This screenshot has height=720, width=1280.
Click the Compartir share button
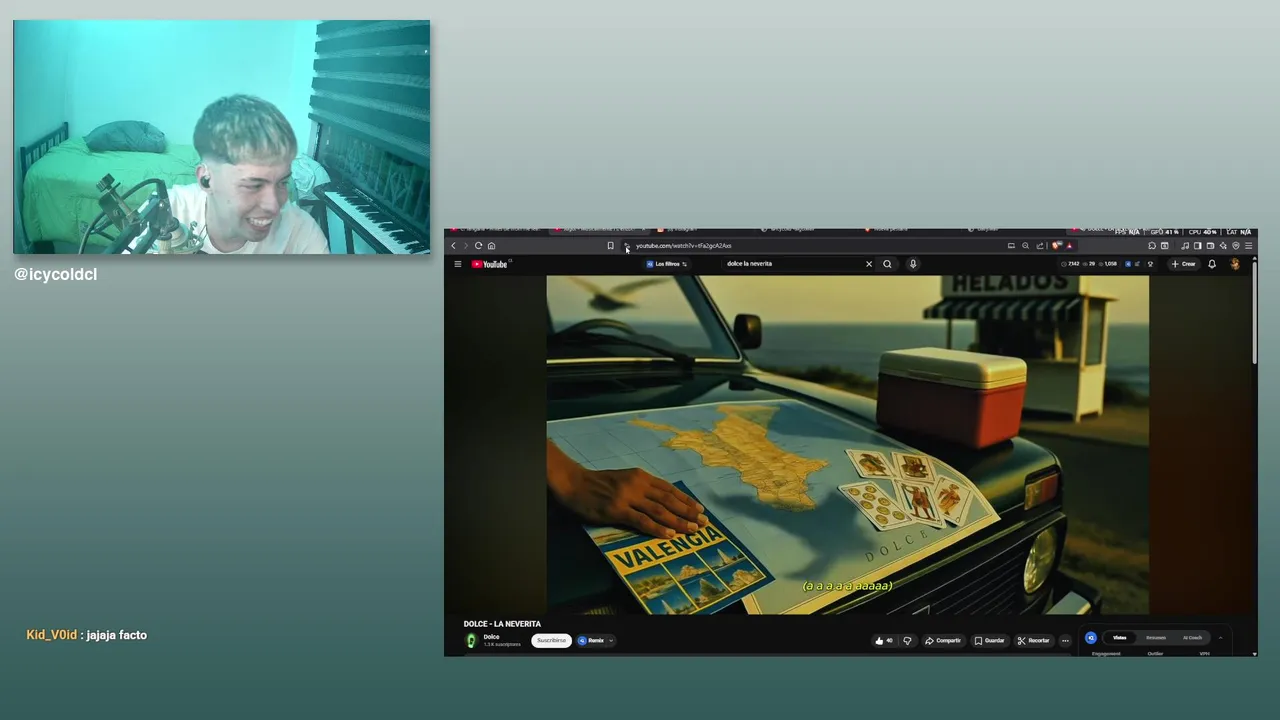click(943, 641)
